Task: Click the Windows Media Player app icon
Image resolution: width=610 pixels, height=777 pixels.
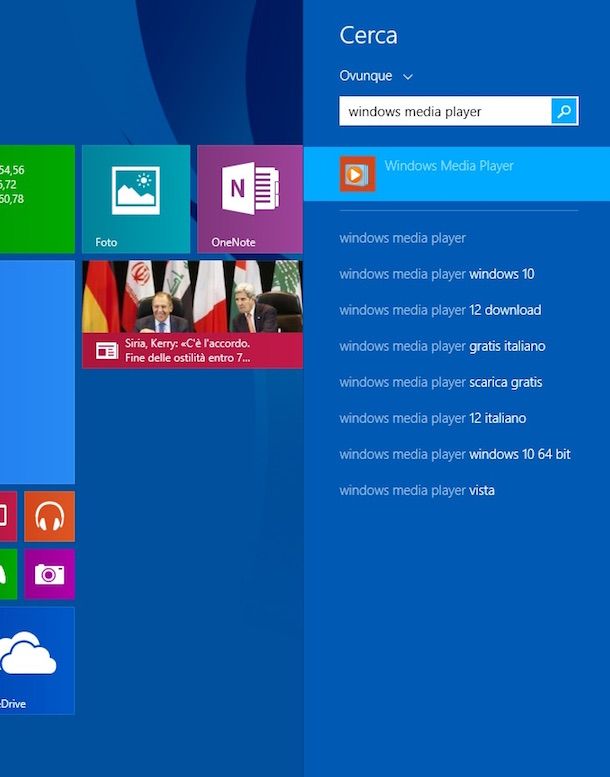Action: click(357, 174)
